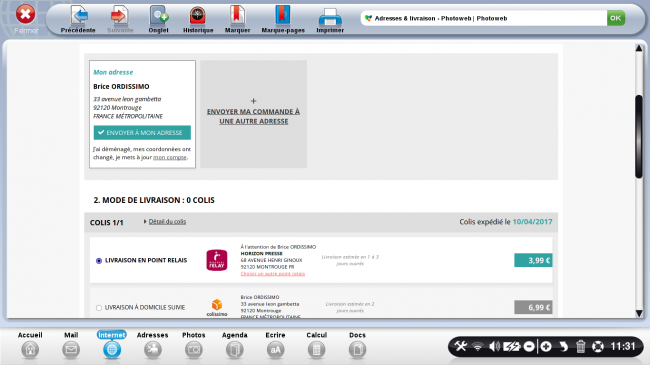
Task: Click Envoyer à mon adresse button
Action: (x=142, y=133)
